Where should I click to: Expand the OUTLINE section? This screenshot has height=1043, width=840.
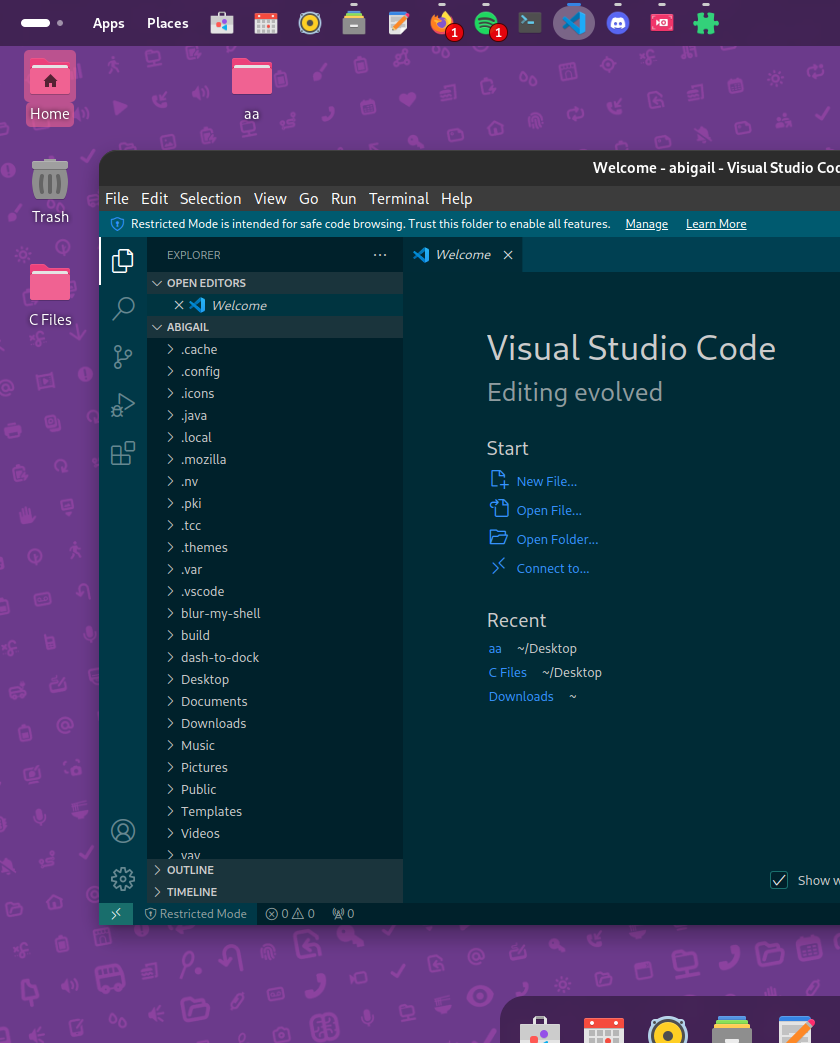coord(190,870)
